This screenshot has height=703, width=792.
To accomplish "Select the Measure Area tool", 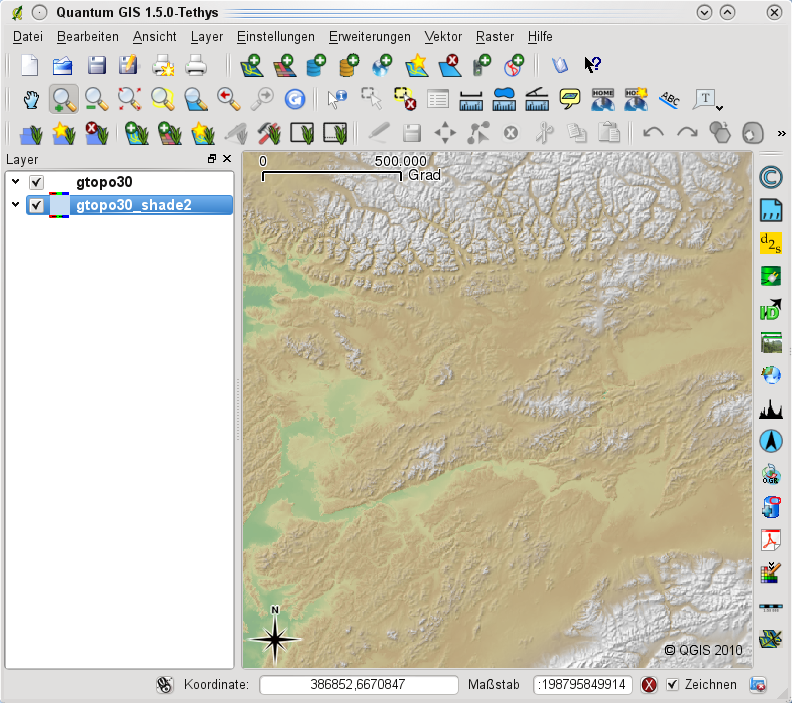I will pyautogui.click(x=504, y=99).
